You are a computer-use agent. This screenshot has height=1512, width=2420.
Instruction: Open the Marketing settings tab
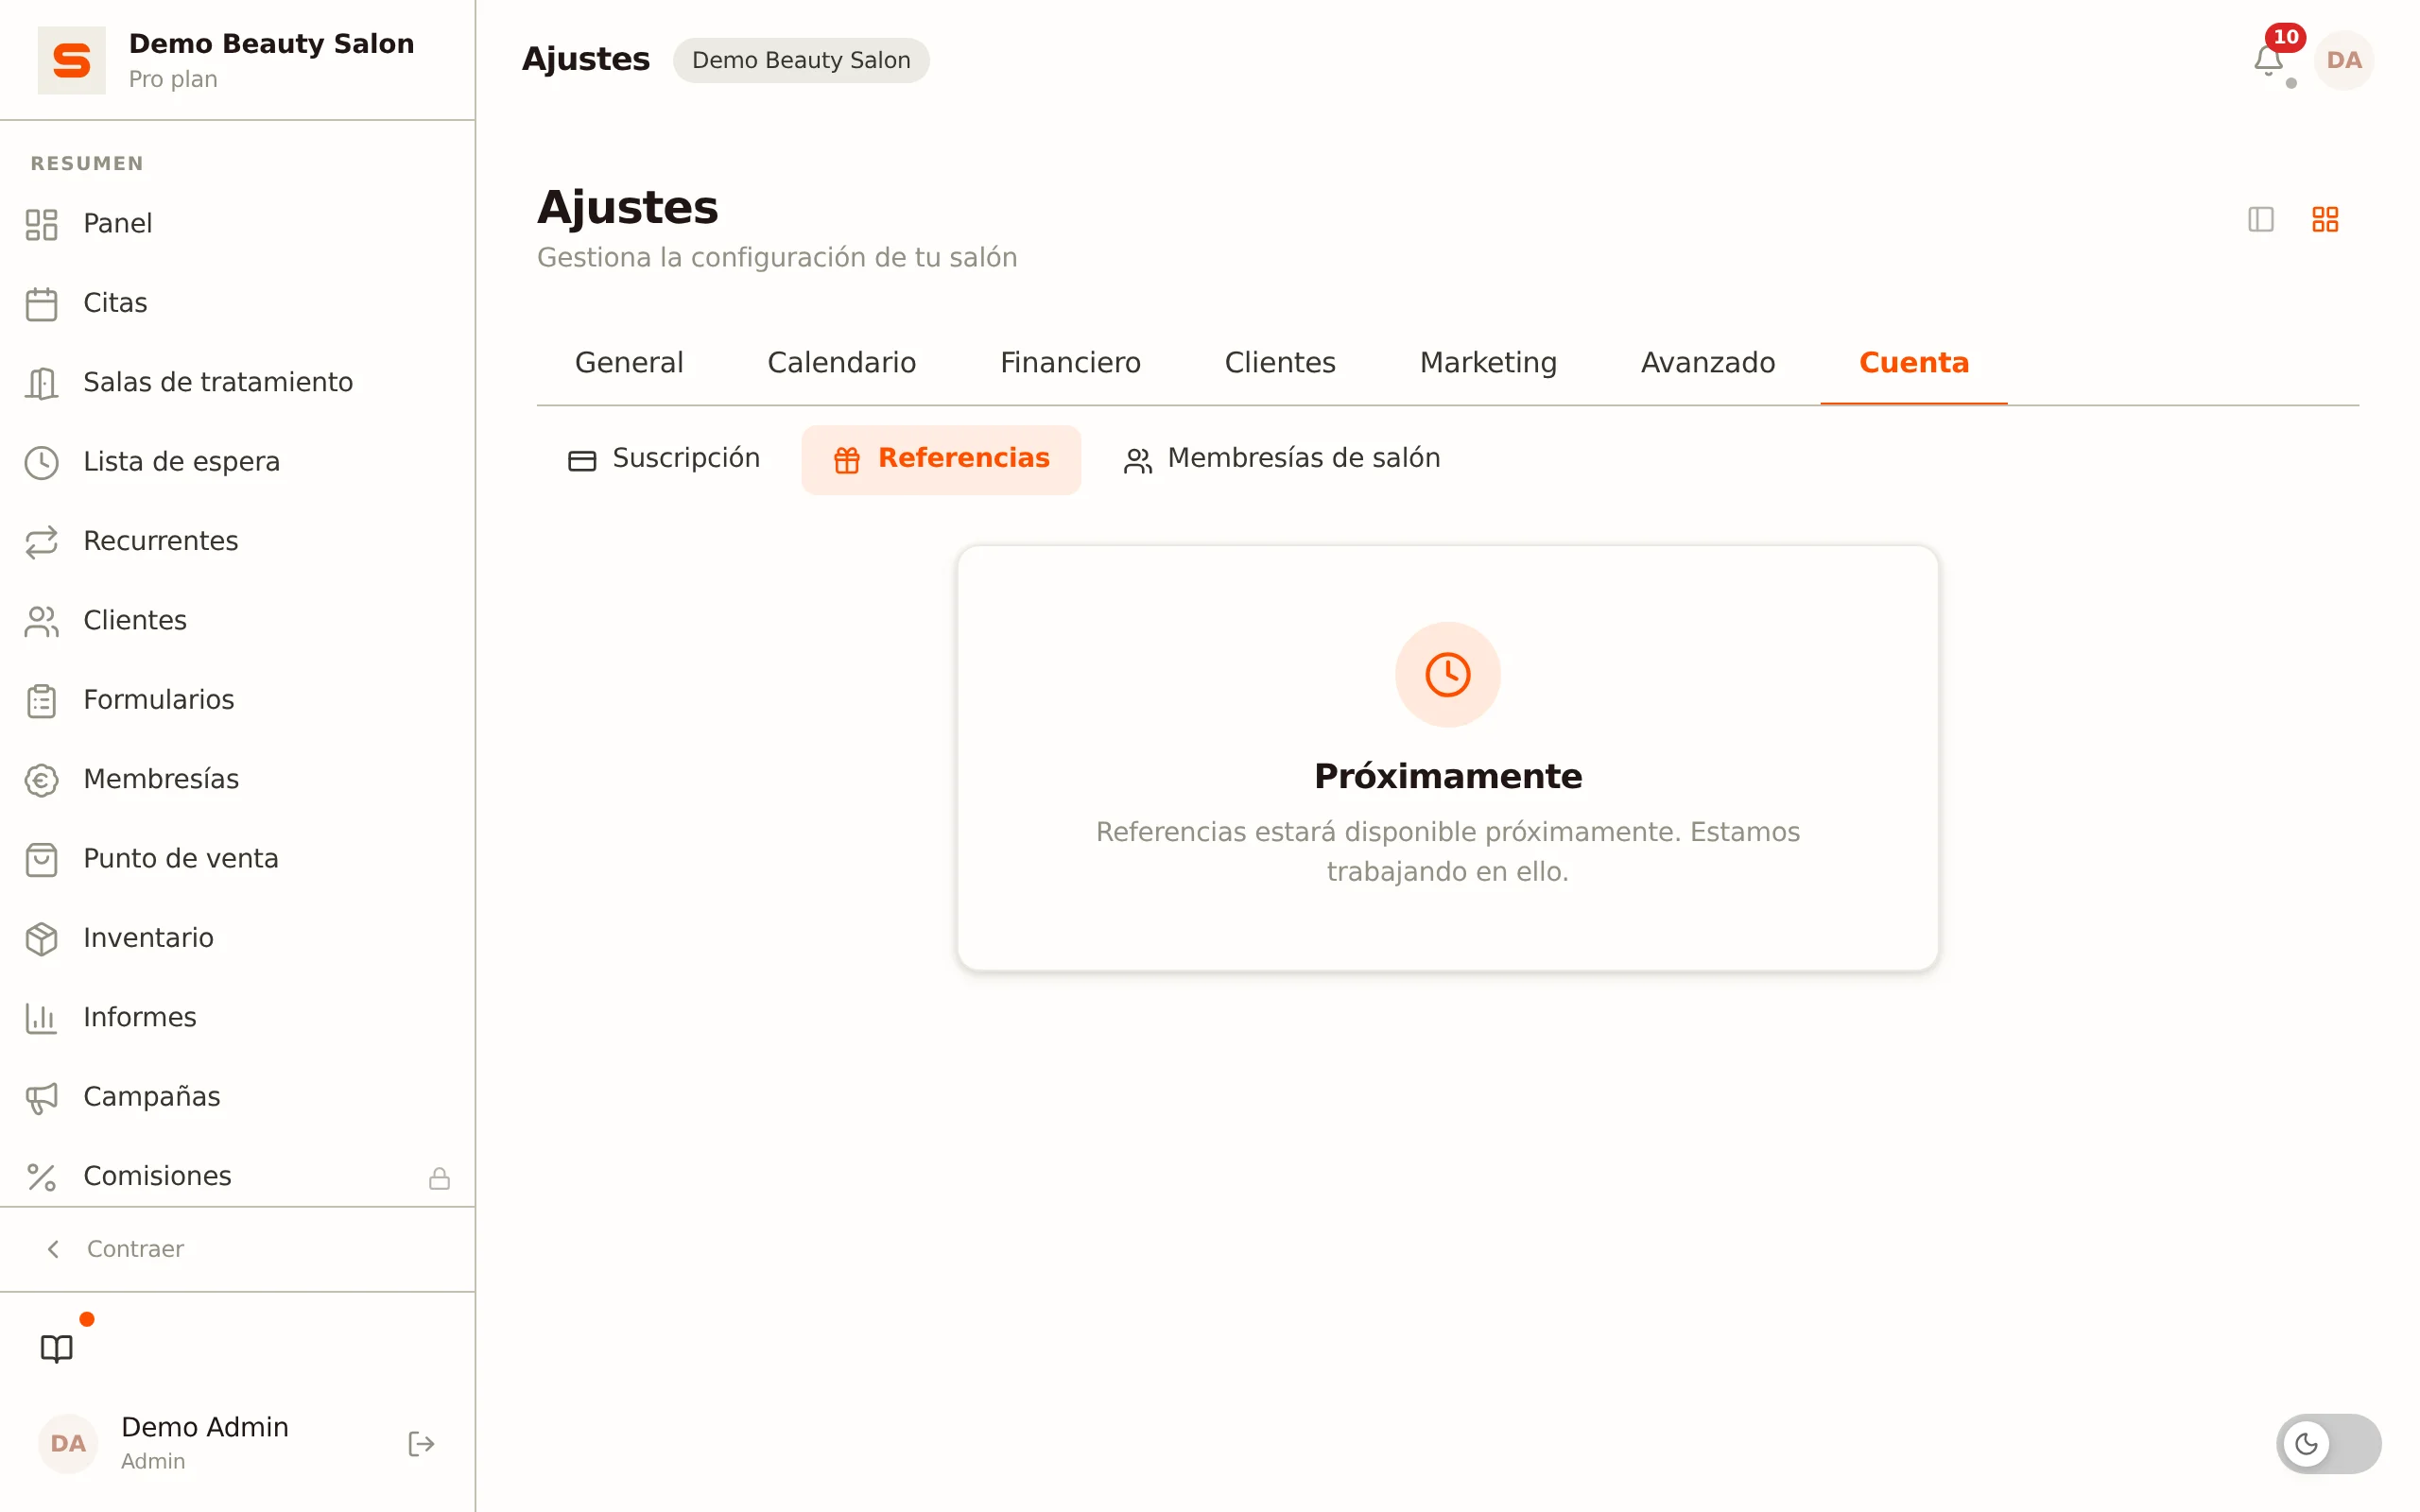tap(1488, 362)
